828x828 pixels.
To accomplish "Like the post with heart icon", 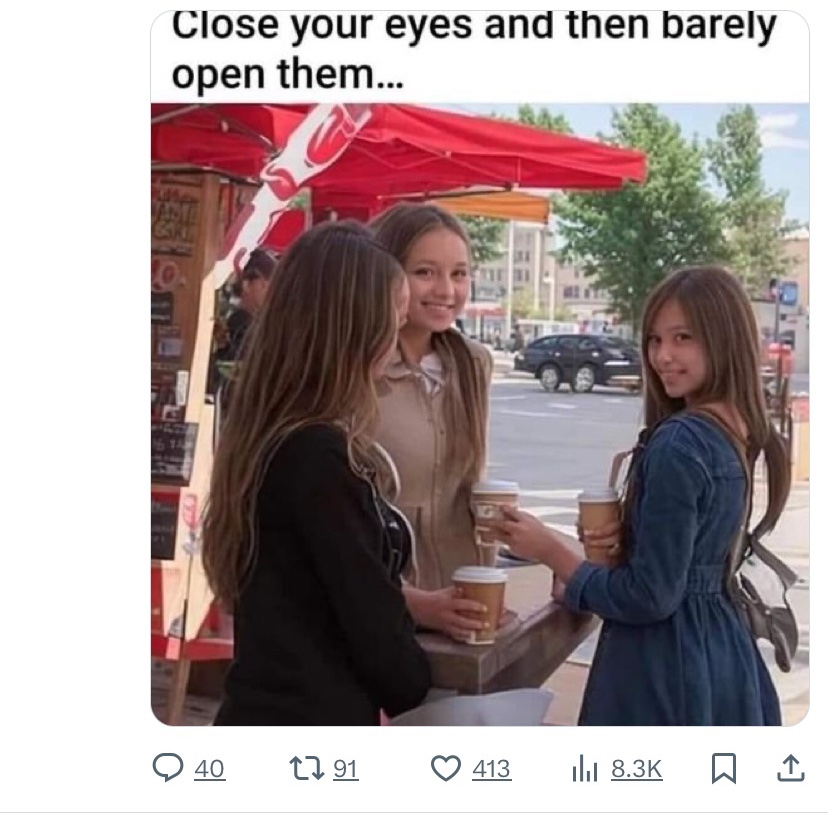I will pyautogui.click(x=446, y=768).
